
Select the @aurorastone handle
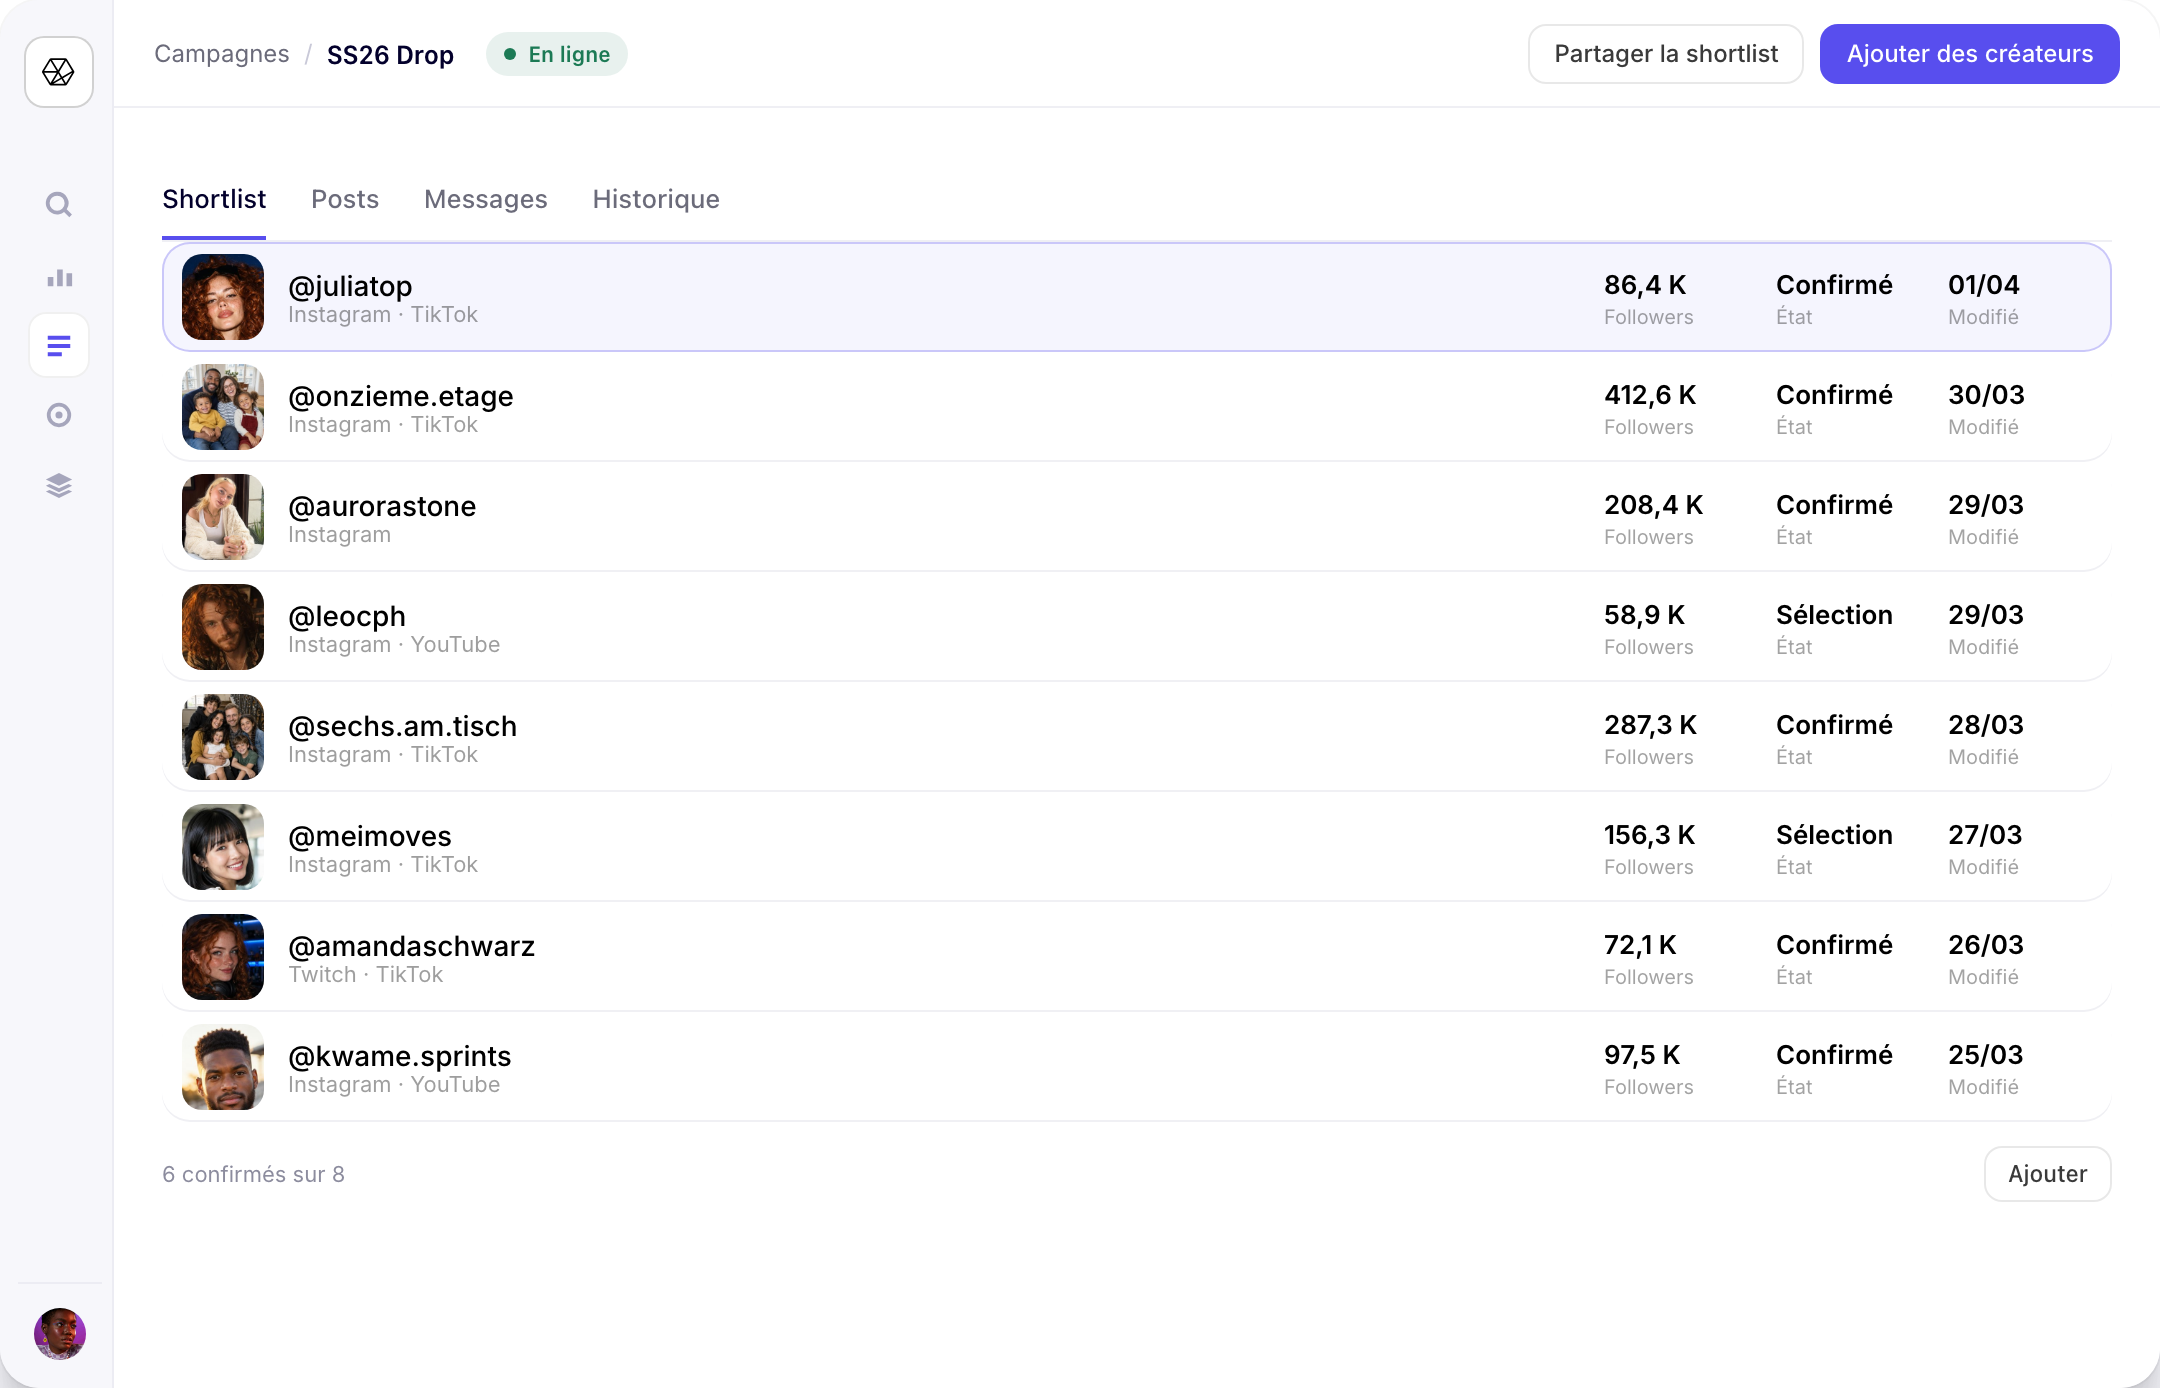point(382,506)
